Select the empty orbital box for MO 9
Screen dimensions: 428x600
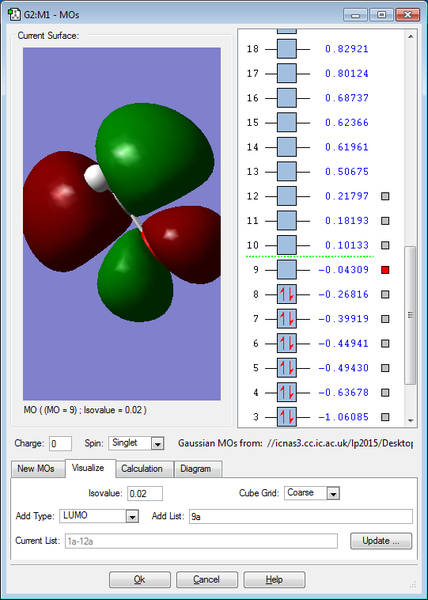click(x=286, y=270)
